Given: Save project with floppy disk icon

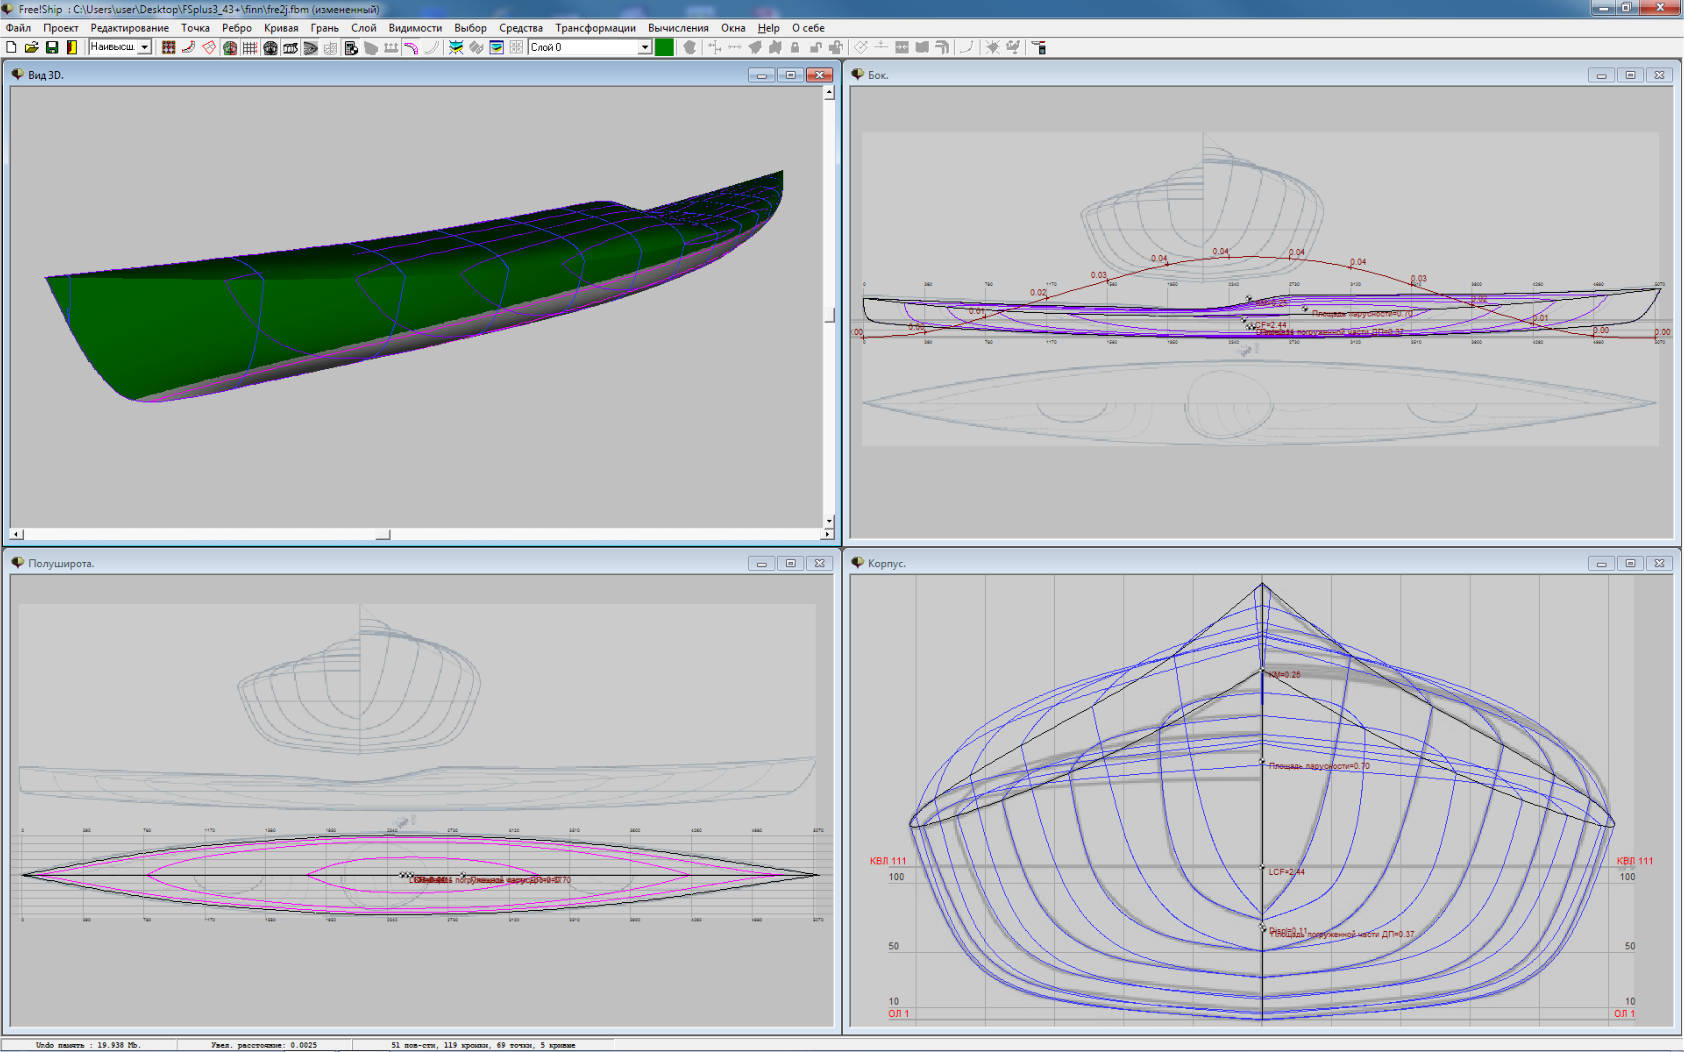Looking at the screenshot, I should 52,47.
